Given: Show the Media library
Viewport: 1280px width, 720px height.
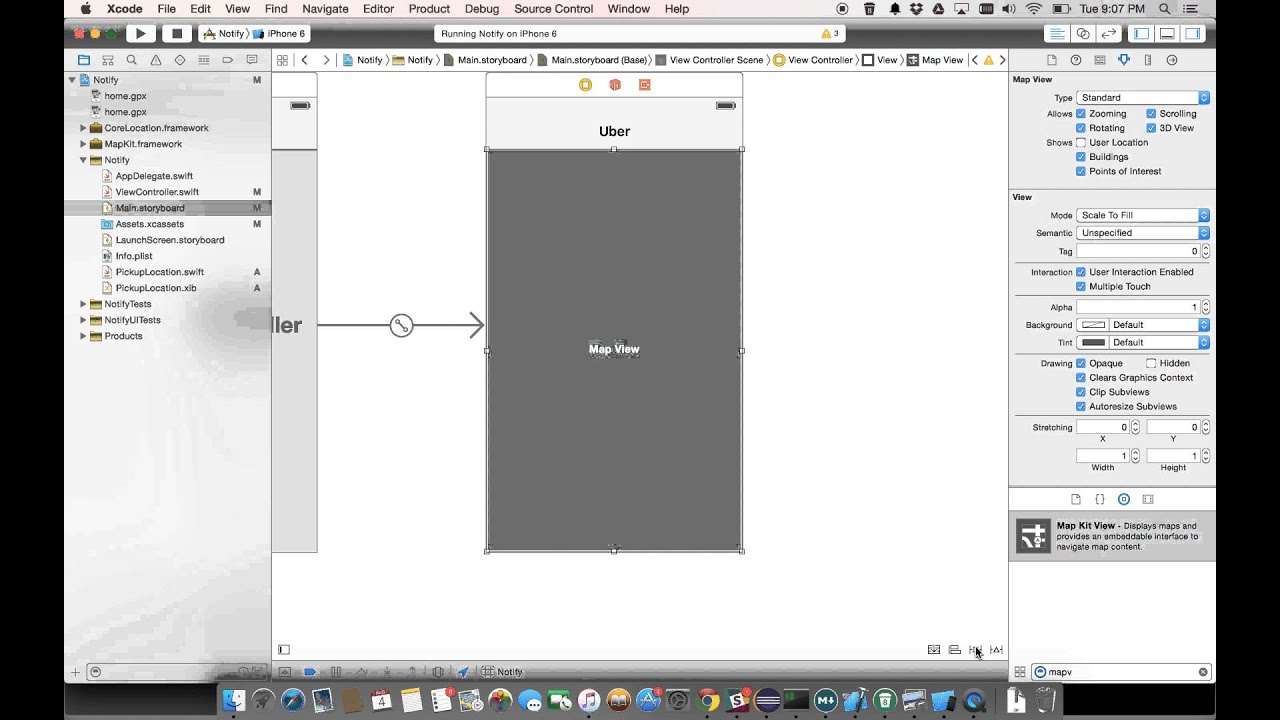Looking at the screenshot, I should click(1148, 499).
